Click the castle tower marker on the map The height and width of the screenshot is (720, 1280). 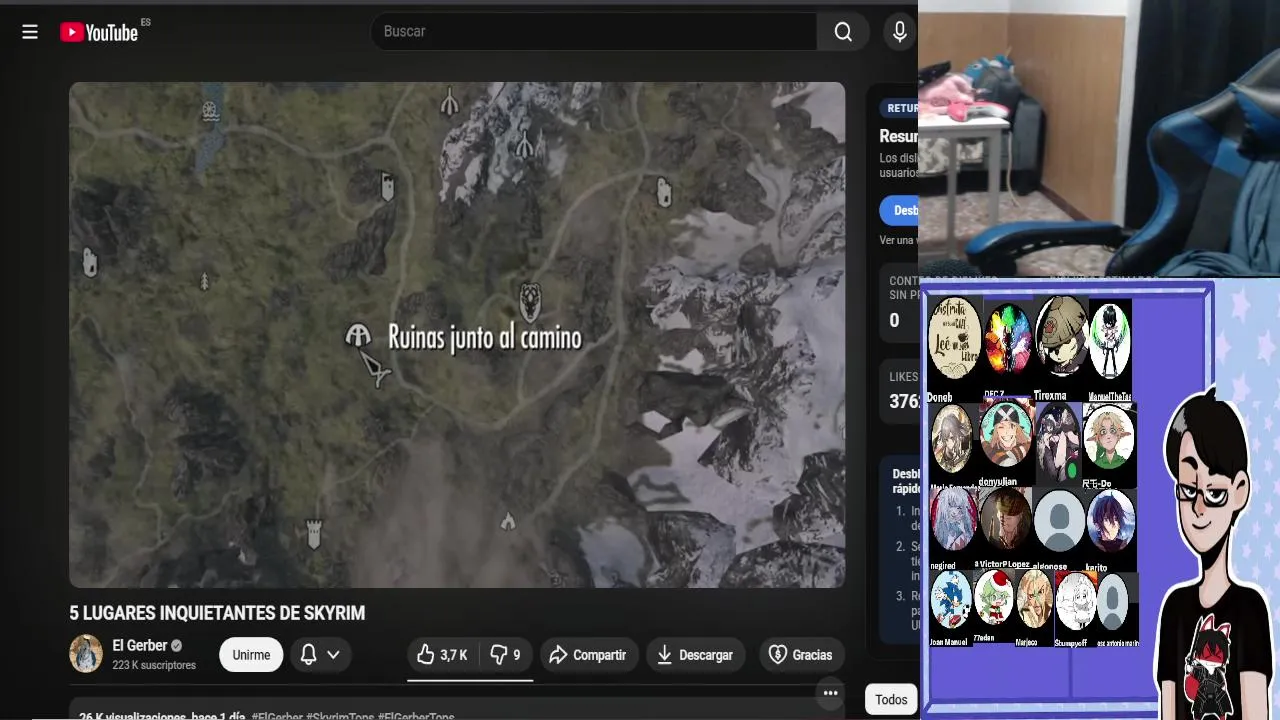click(x=314, y=534)
